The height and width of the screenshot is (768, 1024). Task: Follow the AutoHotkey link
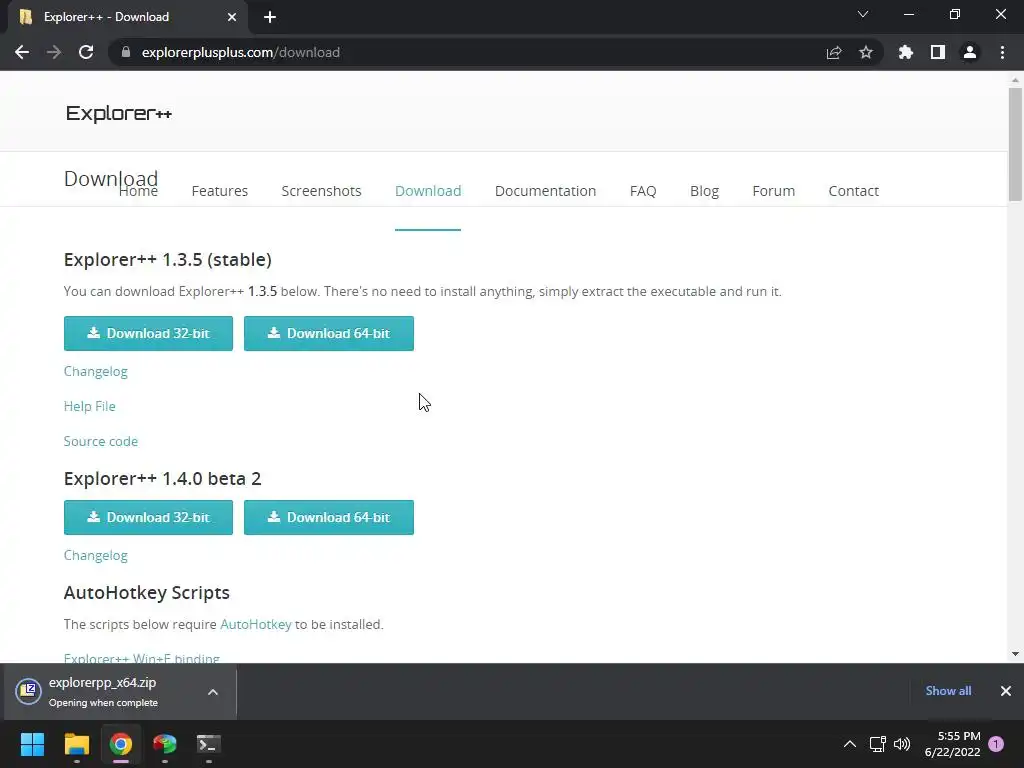(255, 624)
